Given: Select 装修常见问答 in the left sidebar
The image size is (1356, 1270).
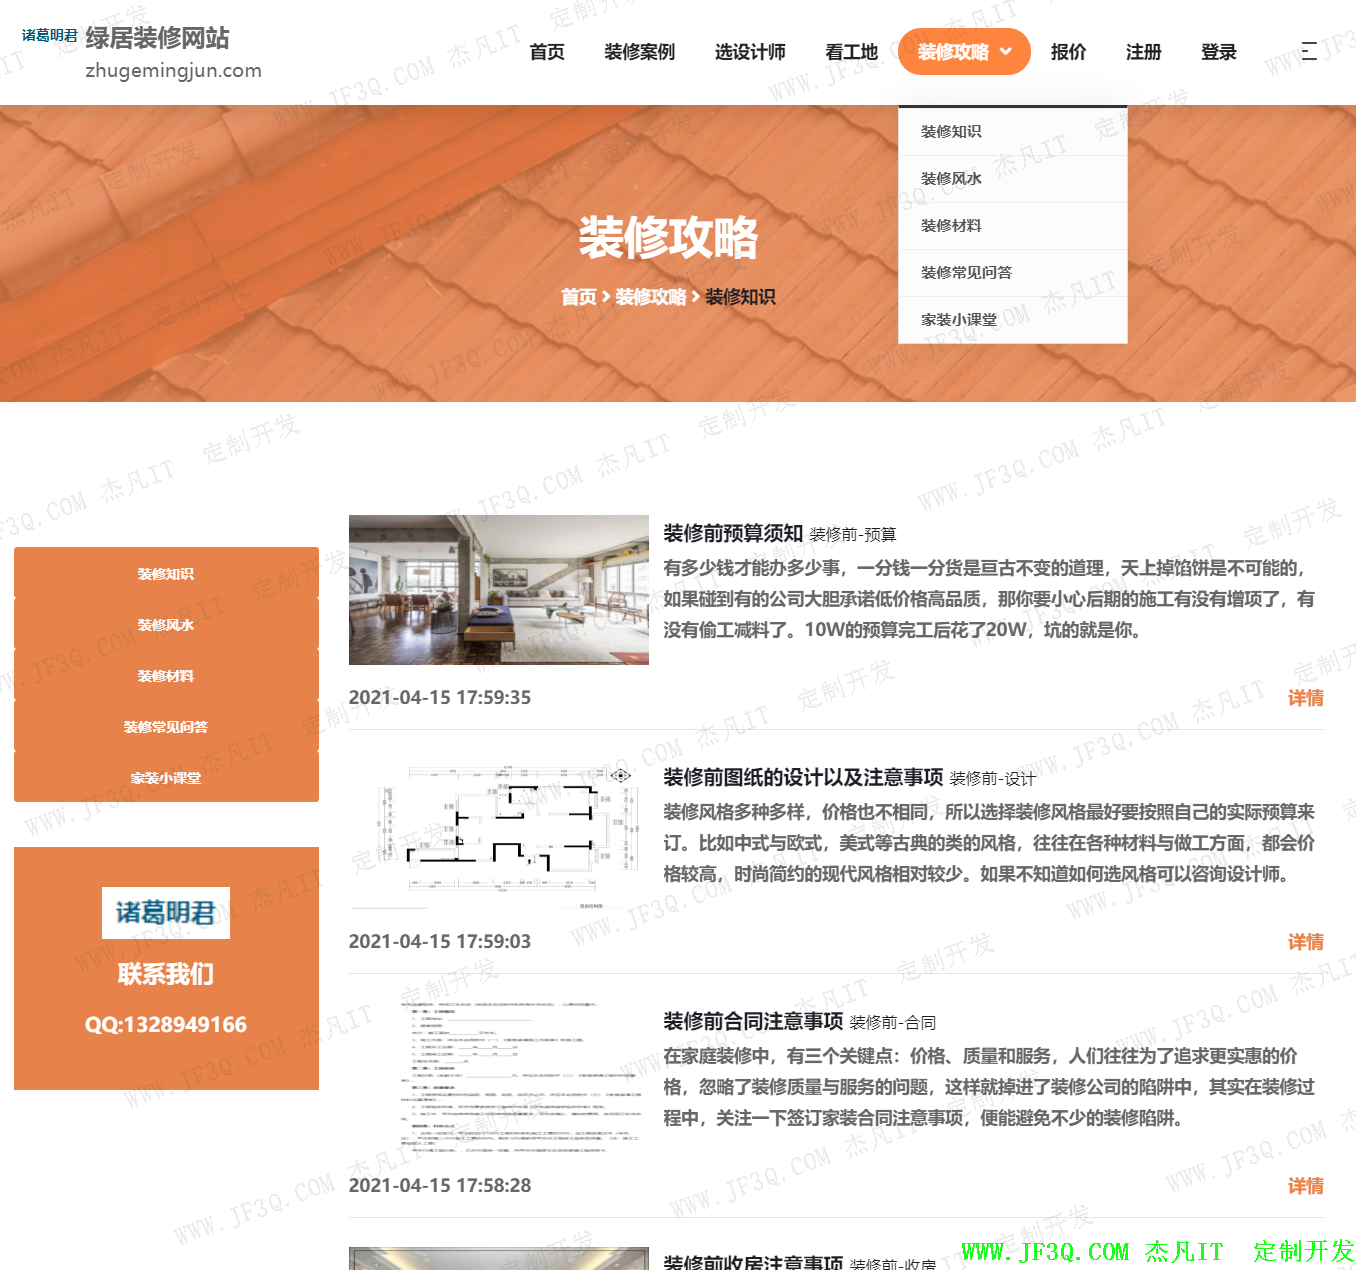Looking at the screenshot, I should [x=166, y=727].
